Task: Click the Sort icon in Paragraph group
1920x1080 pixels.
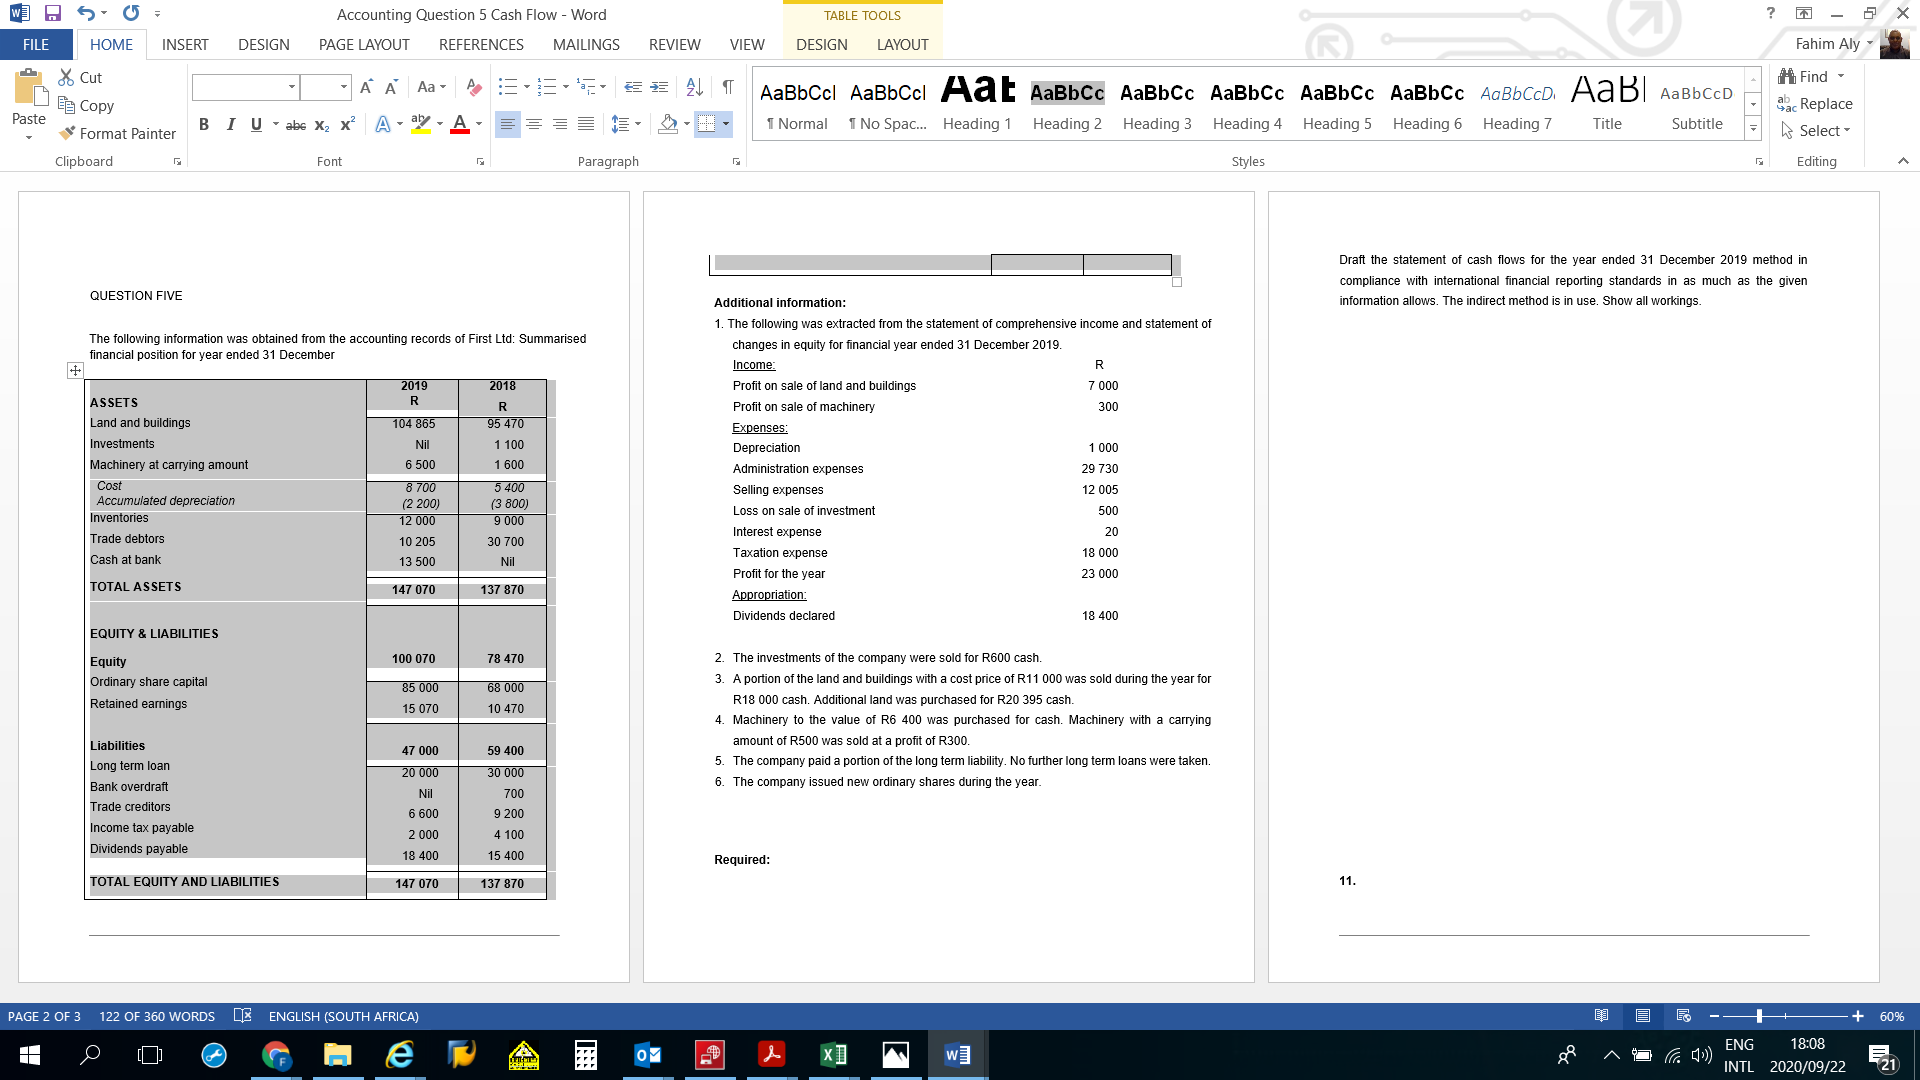Action: [694, 87]
